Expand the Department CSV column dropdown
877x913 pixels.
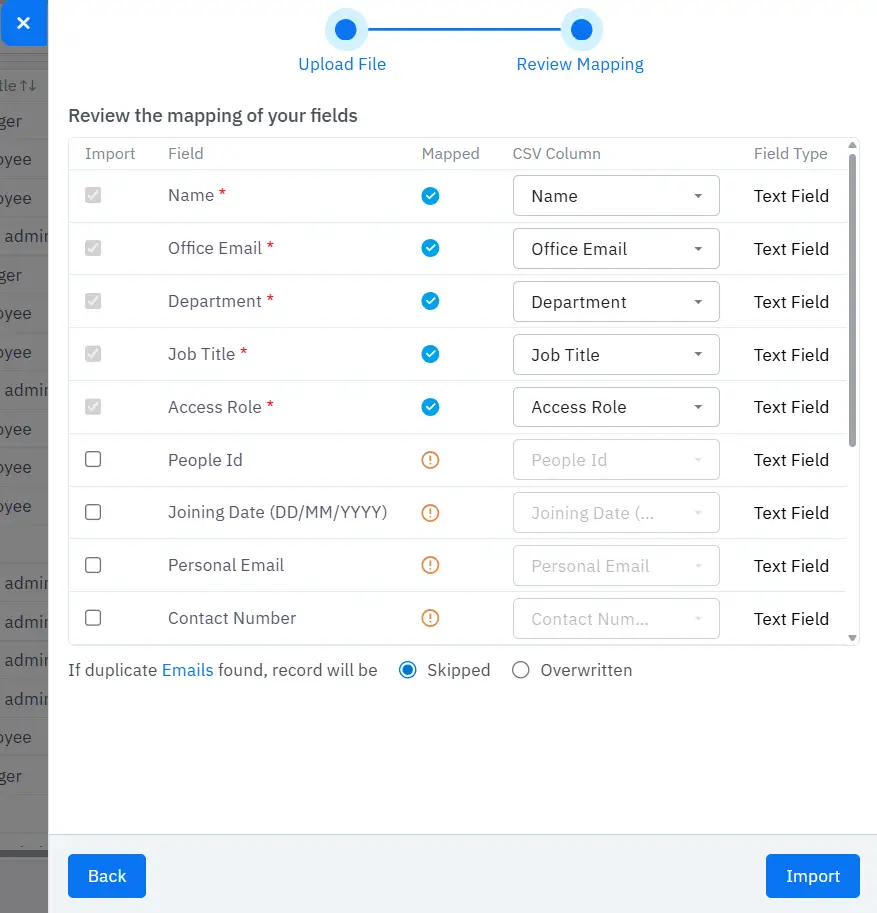616,302
